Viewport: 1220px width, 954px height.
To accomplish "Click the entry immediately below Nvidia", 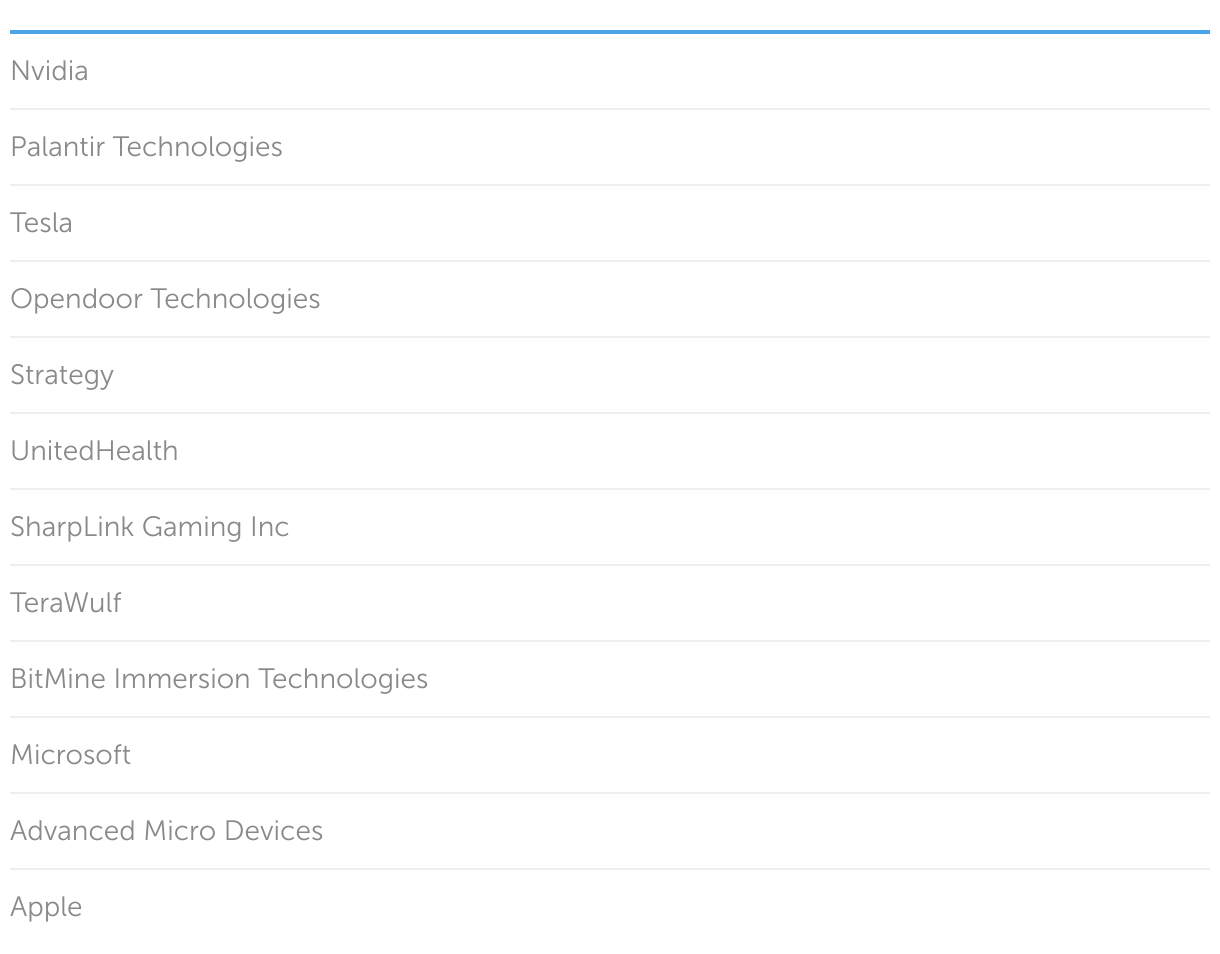I will (x=146, y=147).
